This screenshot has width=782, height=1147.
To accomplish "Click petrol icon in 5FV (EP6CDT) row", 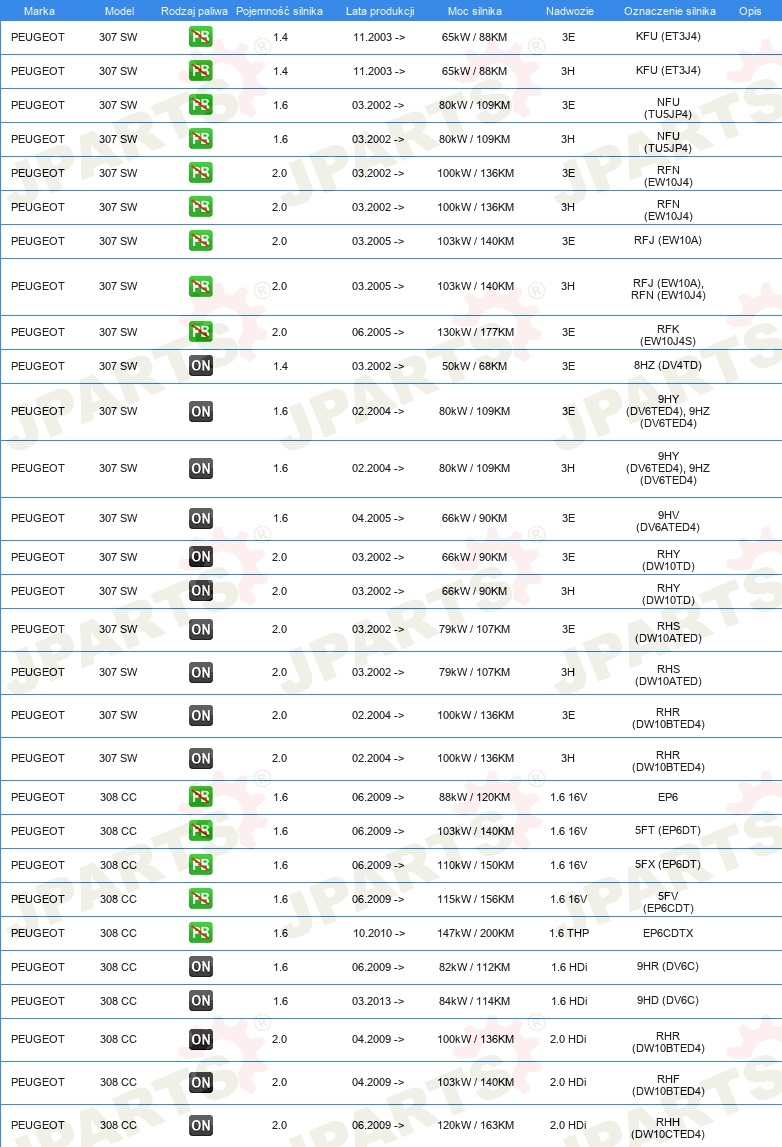I will click(200, 898).
